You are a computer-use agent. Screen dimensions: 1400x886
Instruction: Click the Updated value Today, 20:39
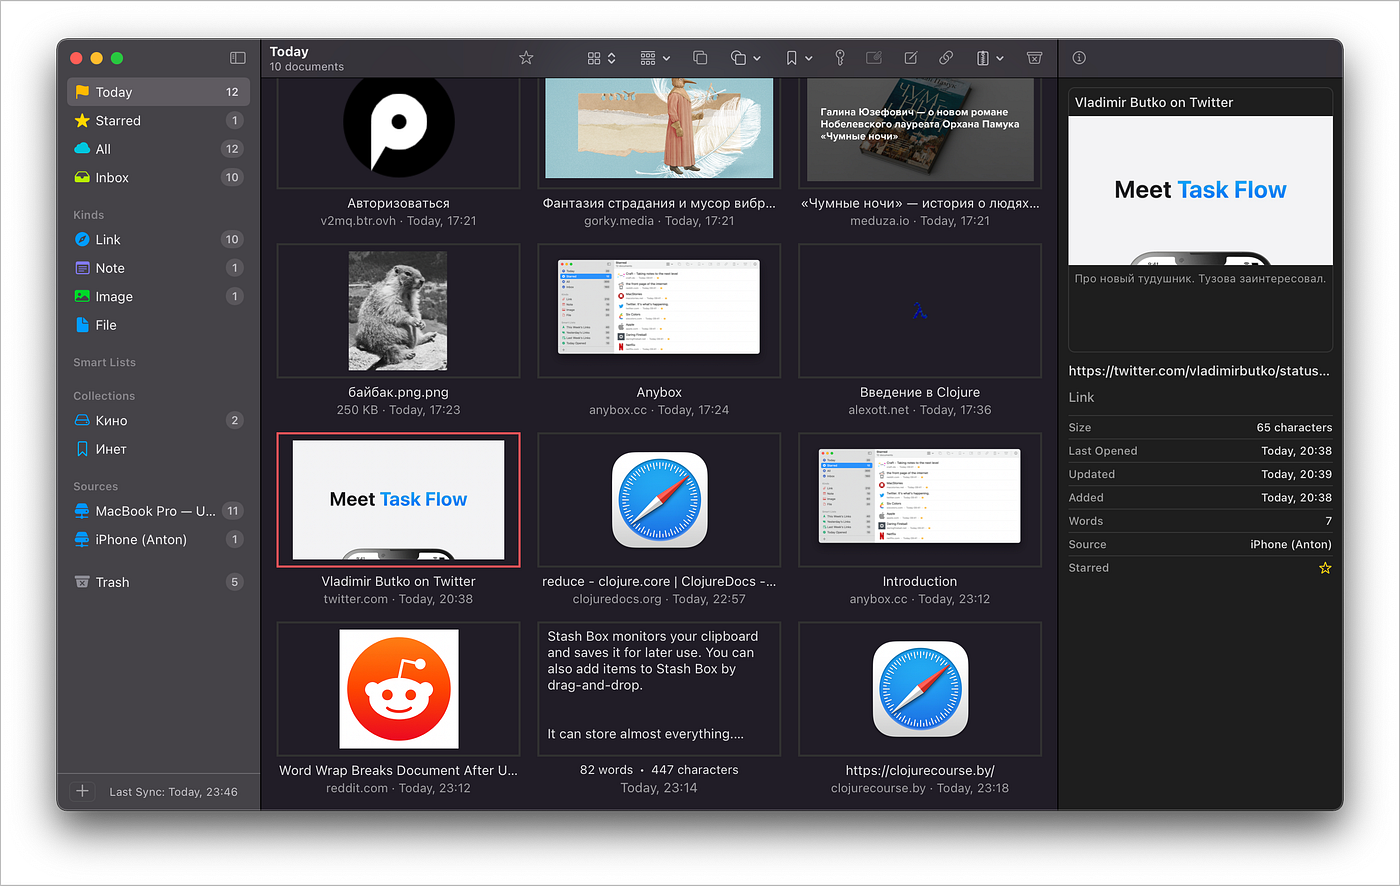click(x=1296, y=474)
